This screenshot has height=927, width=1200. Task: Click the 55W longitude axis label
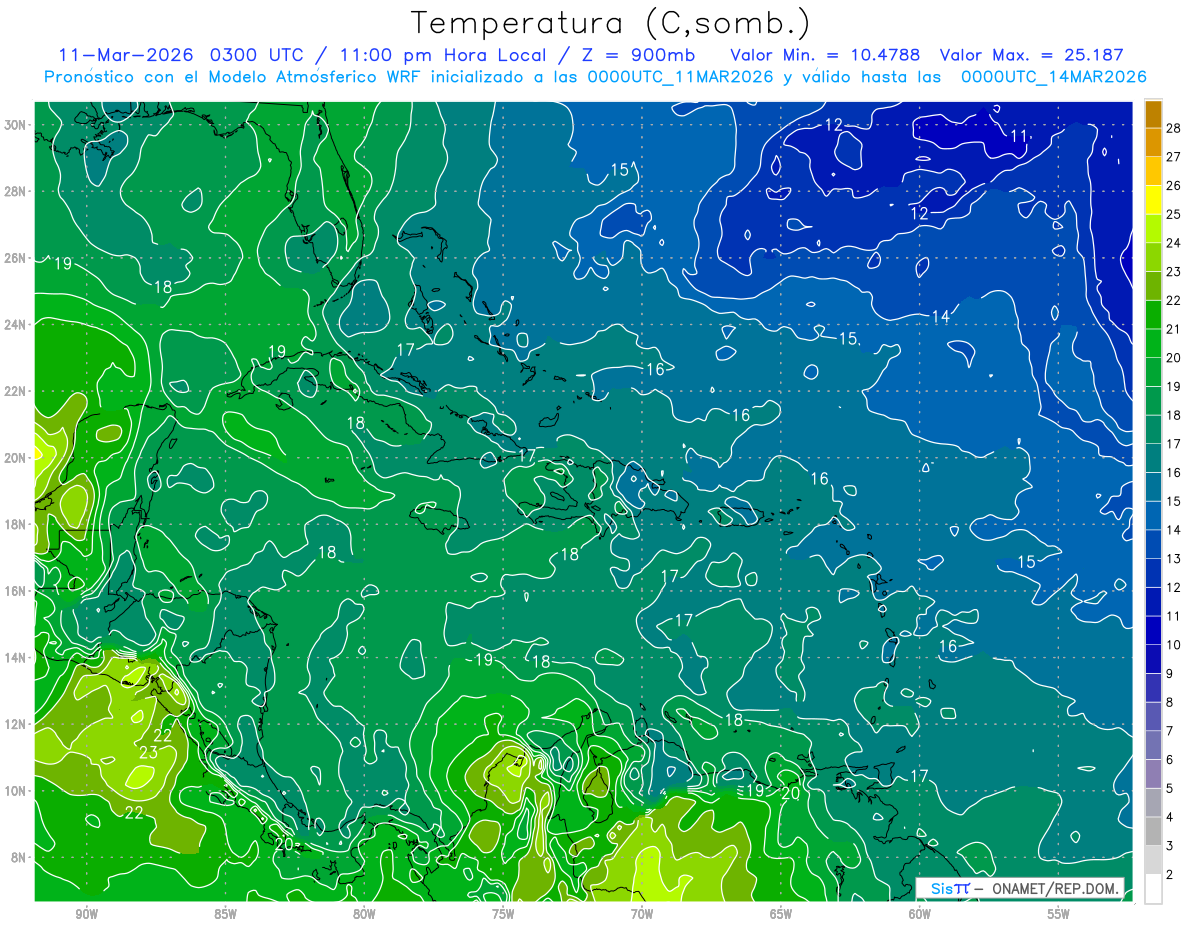[x=1058, y=914]
